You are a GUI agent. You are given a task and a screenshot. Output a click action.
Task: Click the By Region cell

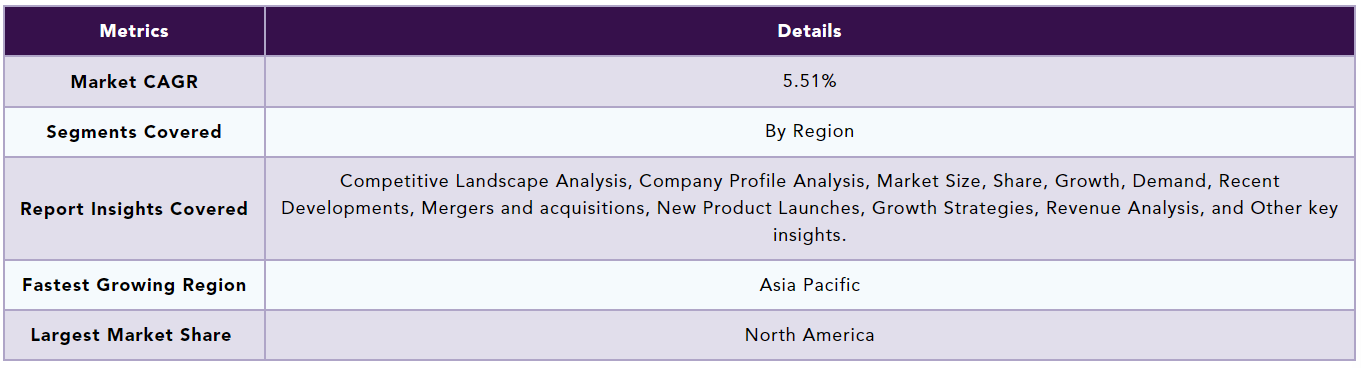point(809,131)
